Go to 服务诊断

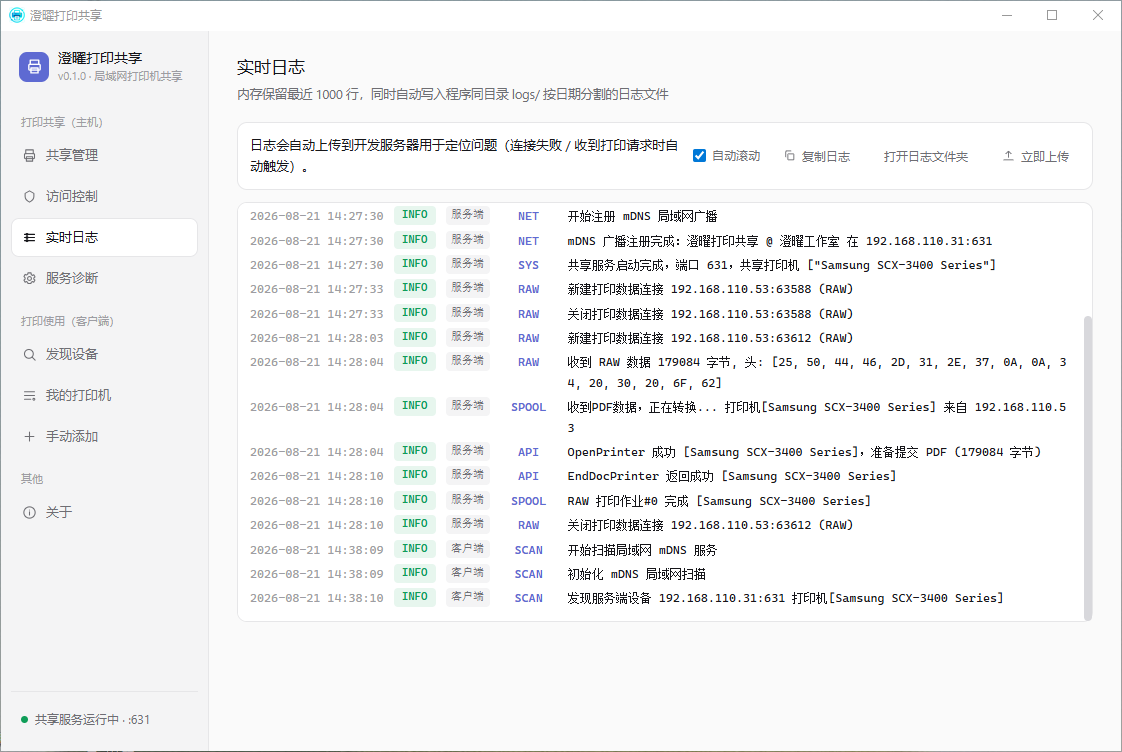pos(104,278)
